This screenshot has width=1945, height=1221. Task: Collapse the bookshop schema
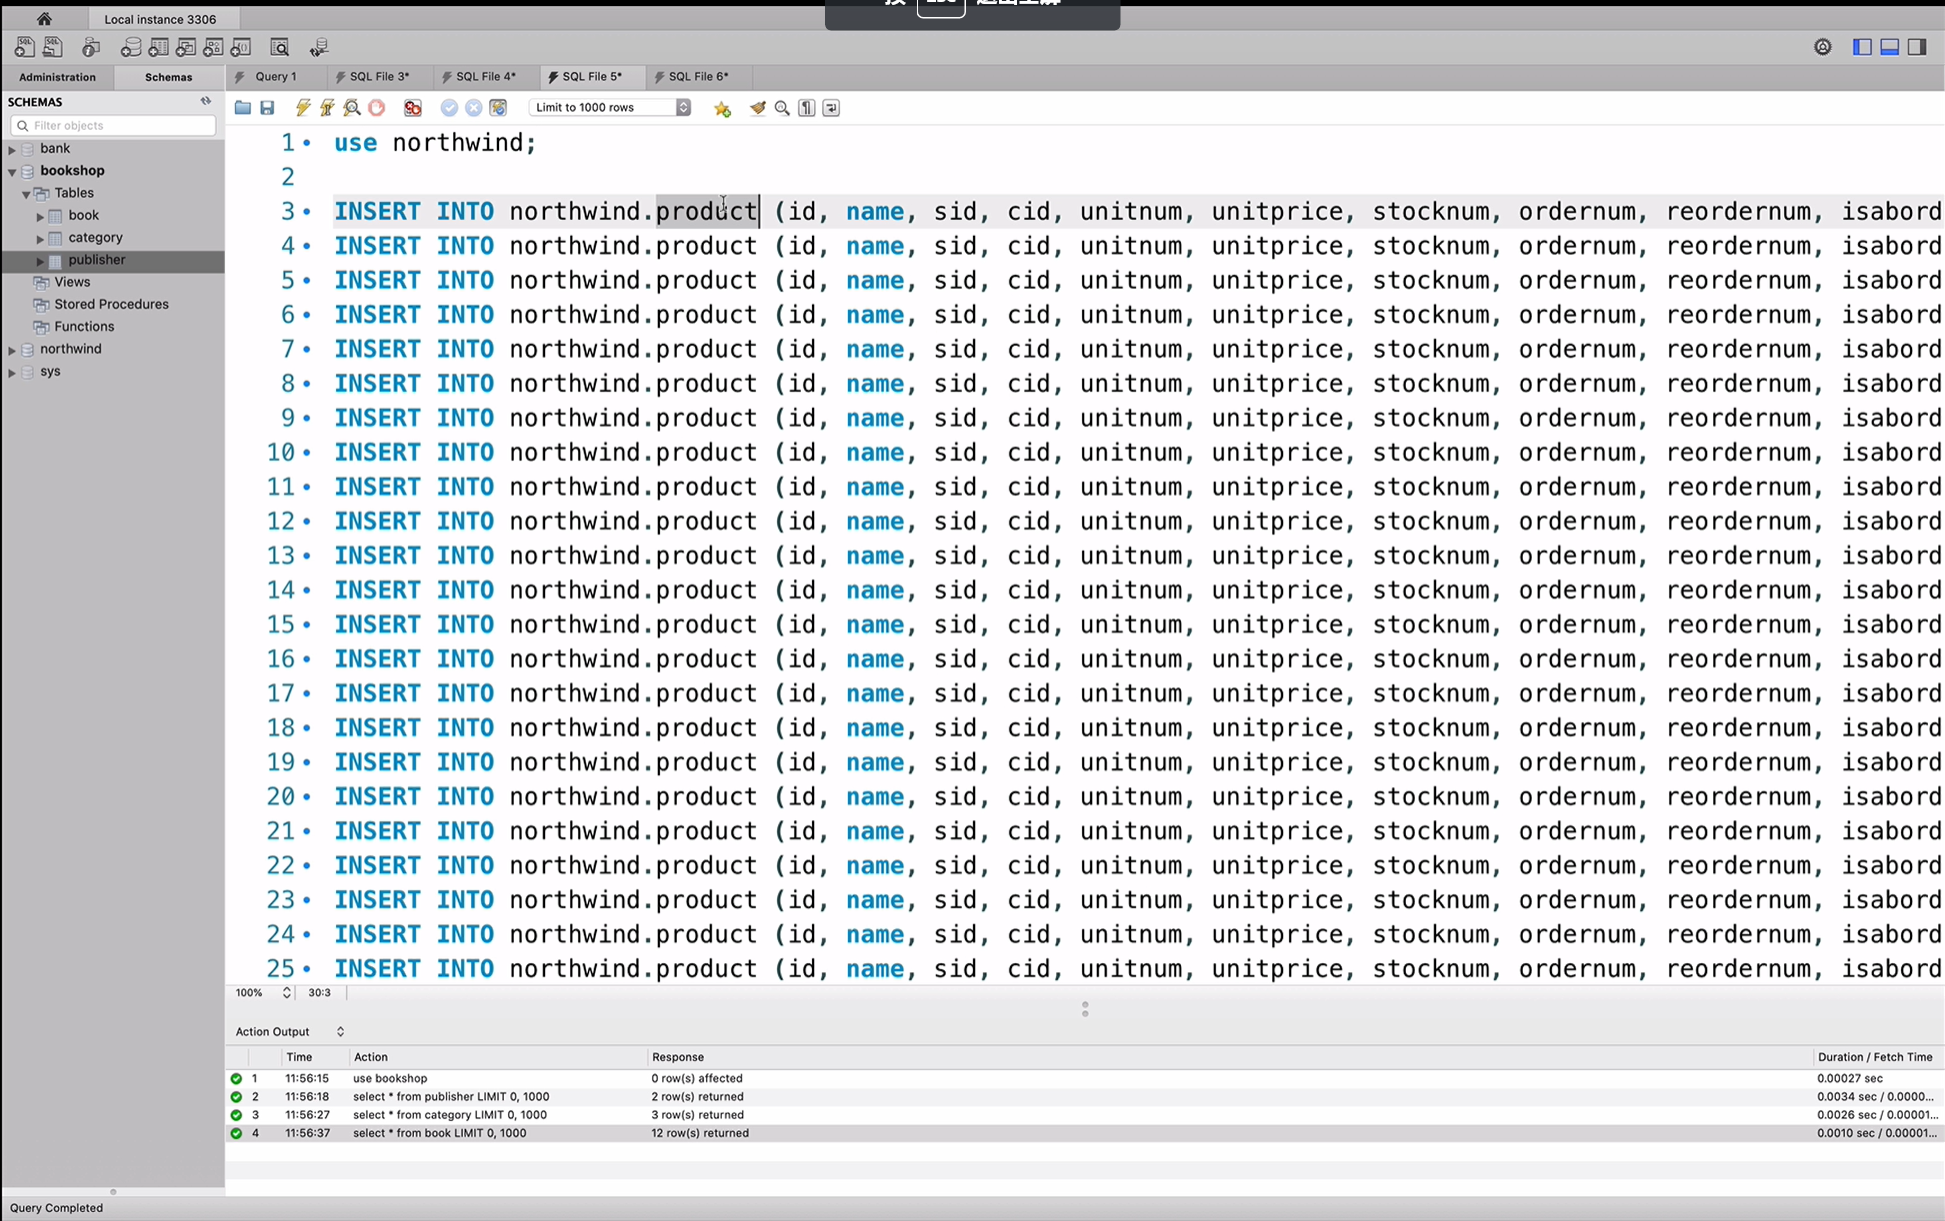[12, 171]
